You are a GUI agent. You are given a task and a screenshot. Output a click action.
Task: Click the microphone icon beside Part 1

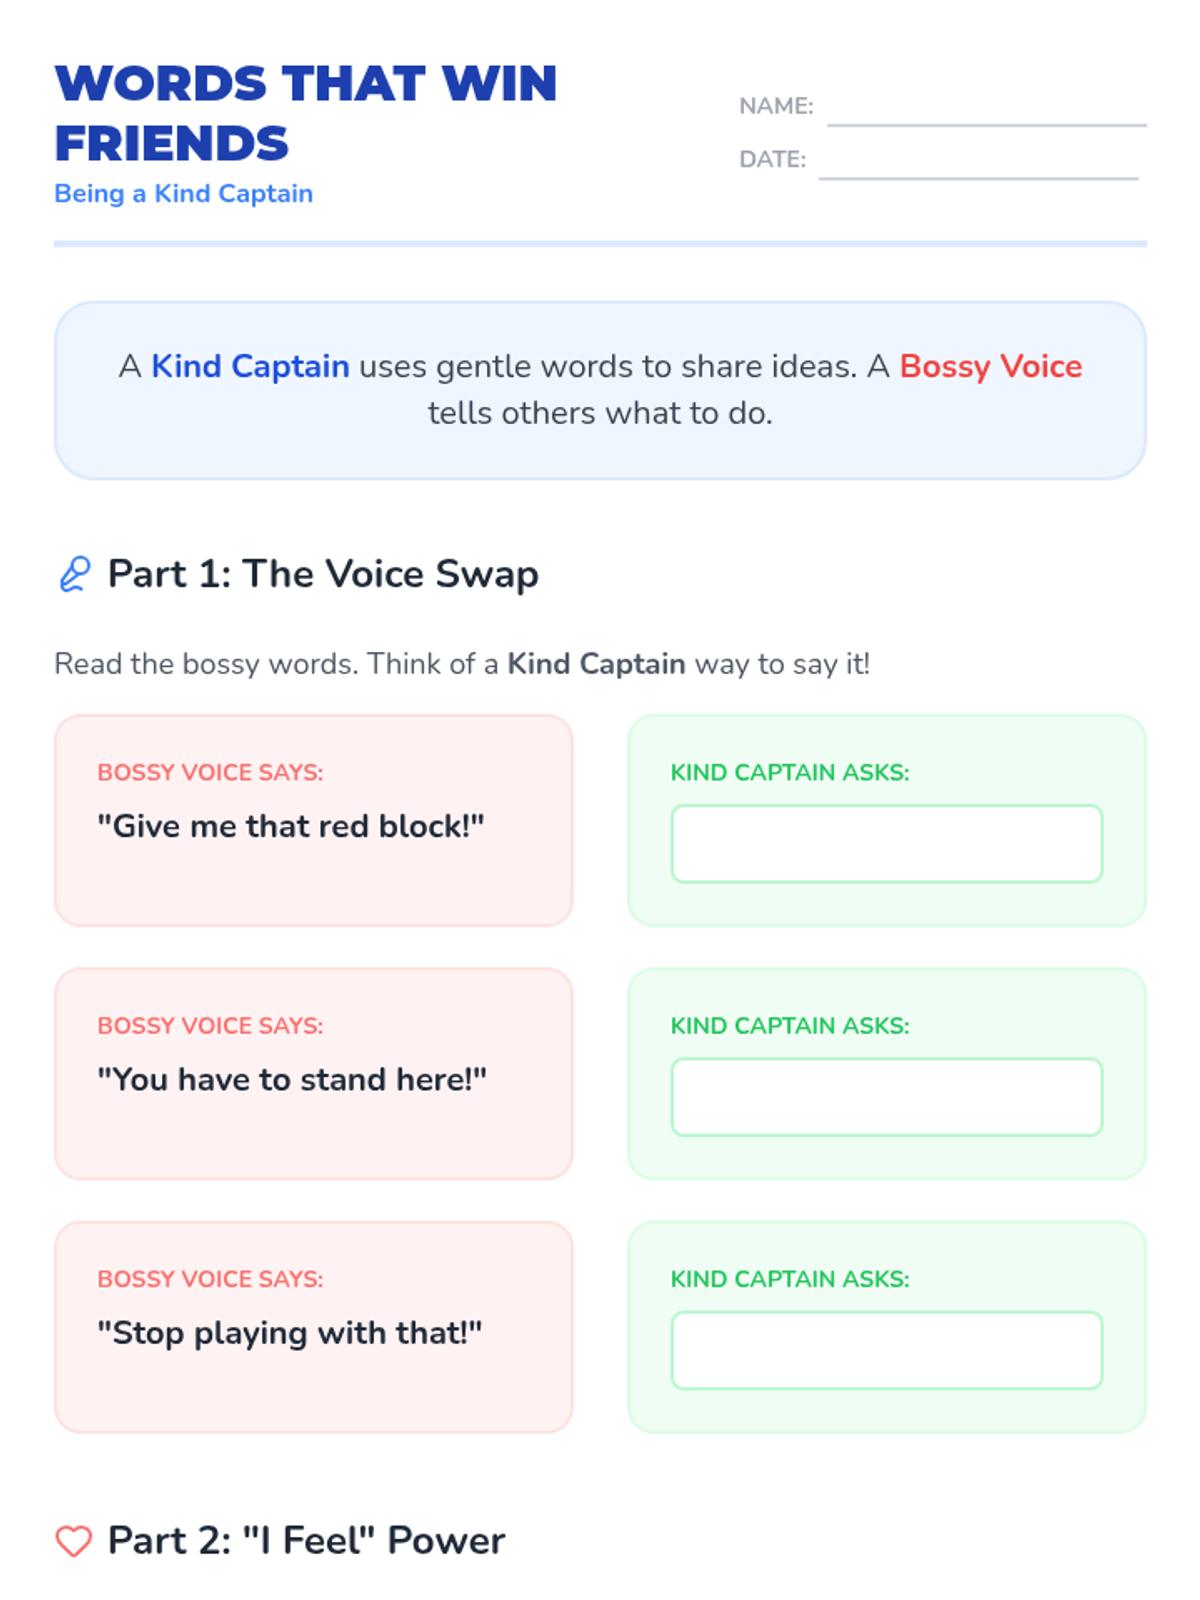point(74,574)
